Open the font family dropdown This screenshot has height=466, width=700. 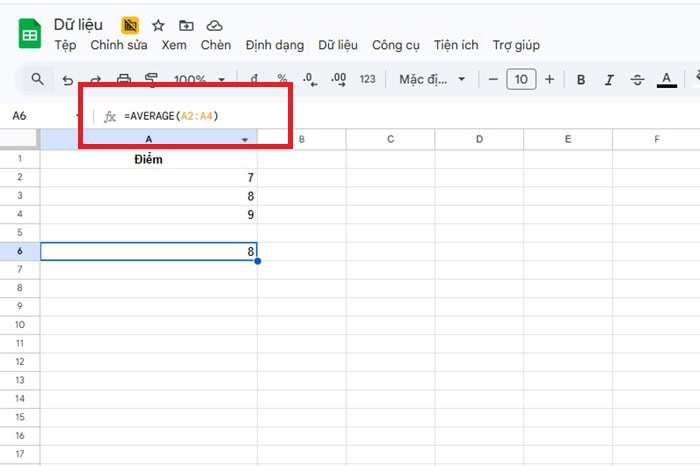click(432, 79)
